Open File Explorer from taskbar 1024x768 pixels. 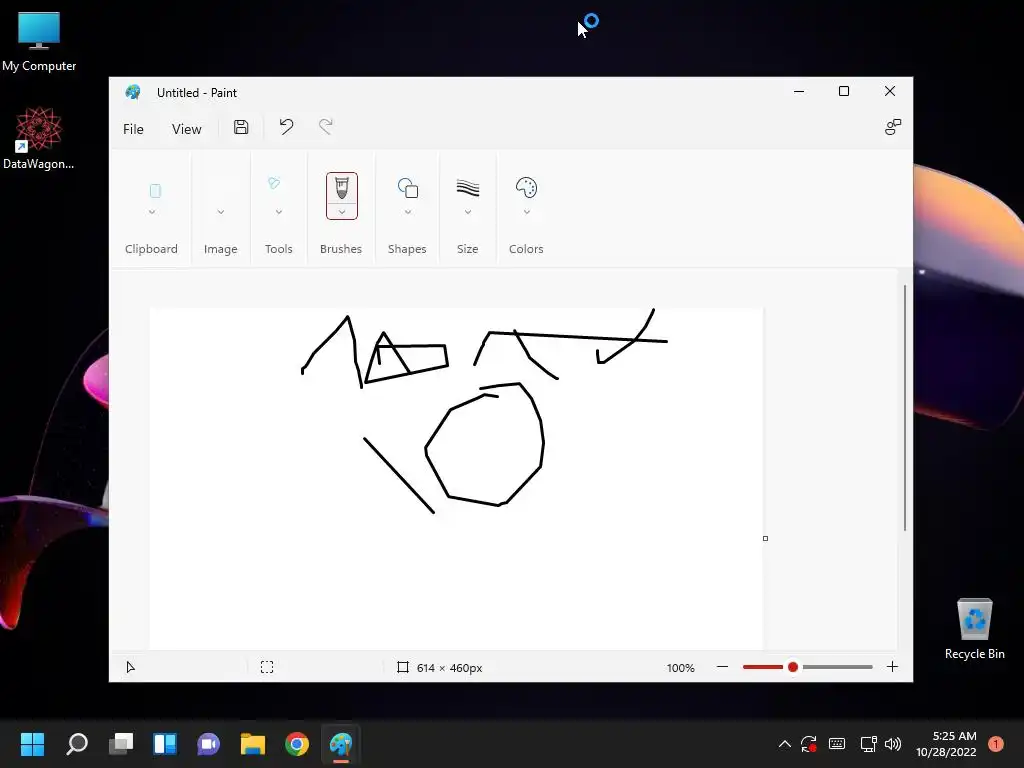pyautogui.click(x=253, y=744)
